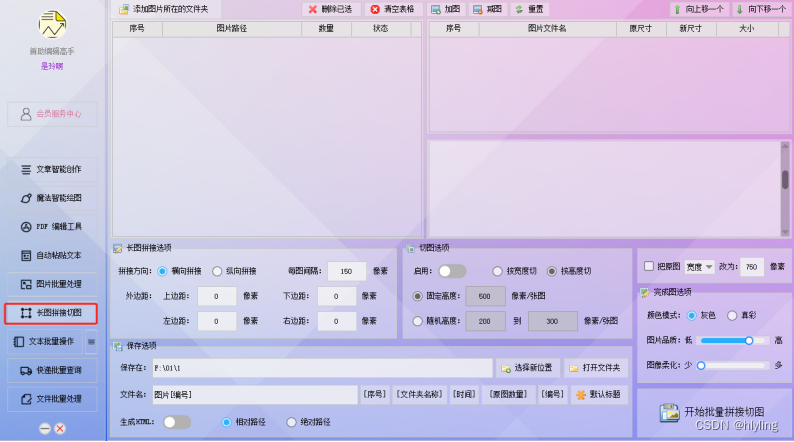Click 打开文件夹 button
794x442 pixels.
click(596, 368)
